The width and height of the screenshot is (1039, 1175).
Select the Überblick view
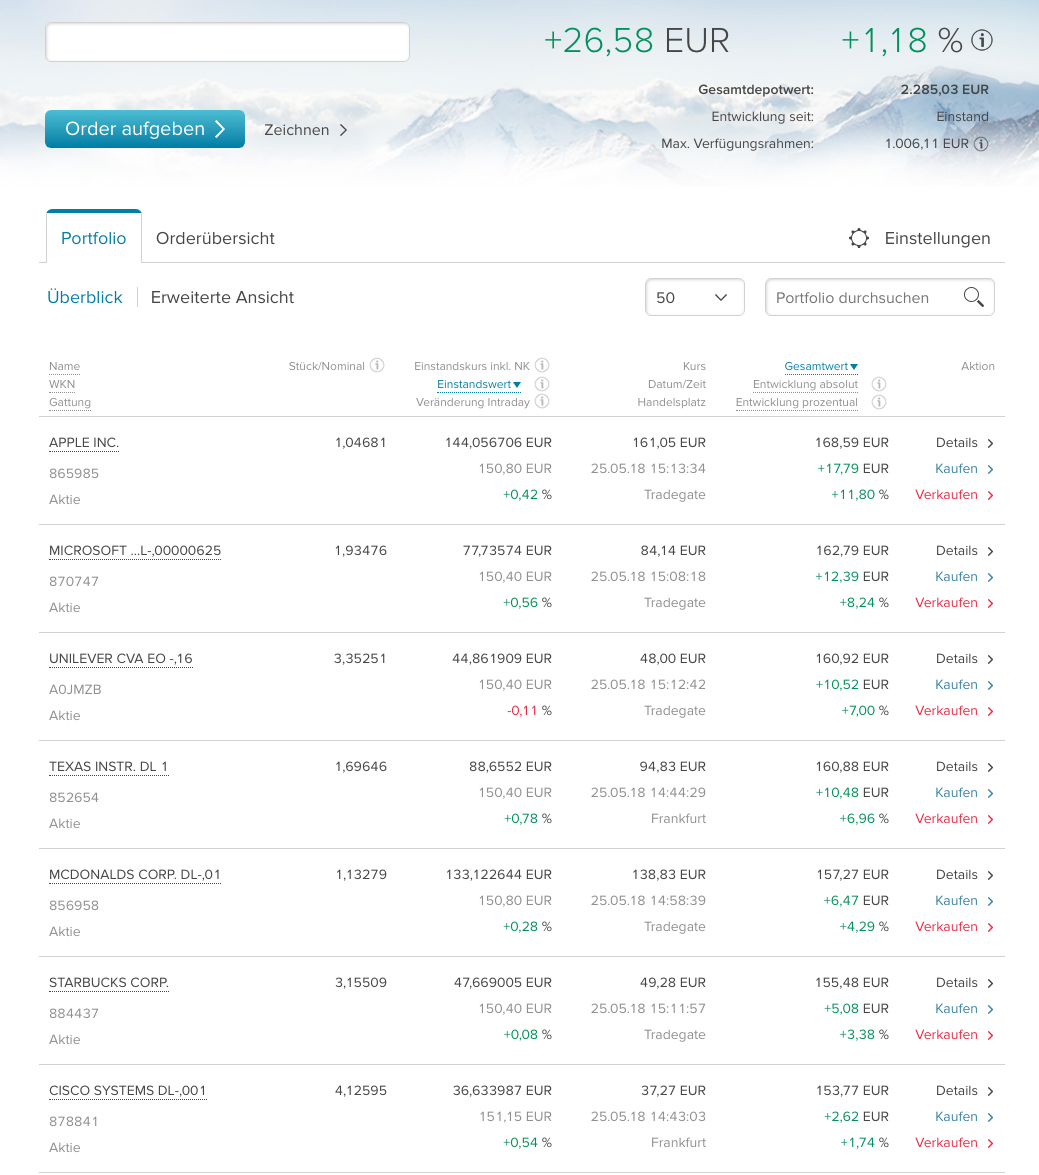point(85,297)
